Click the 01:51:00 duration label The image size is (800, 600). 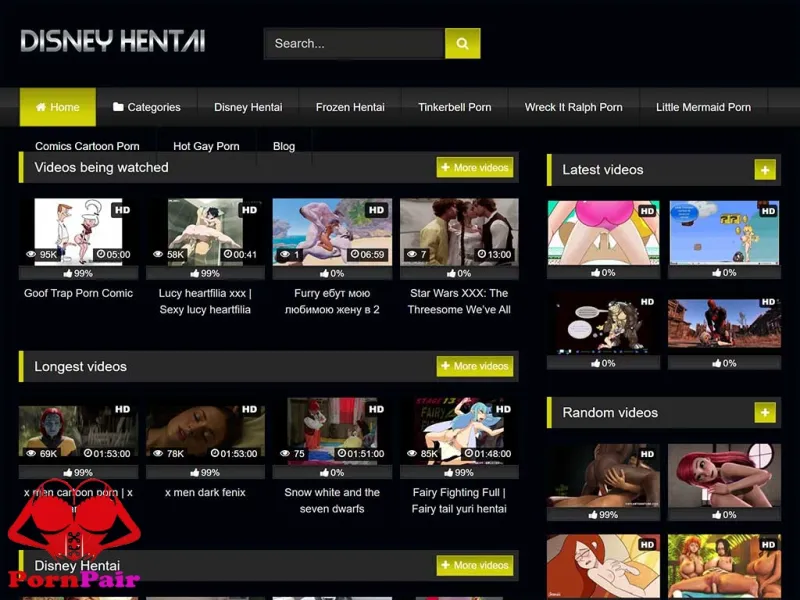click(x=361, y=454)
